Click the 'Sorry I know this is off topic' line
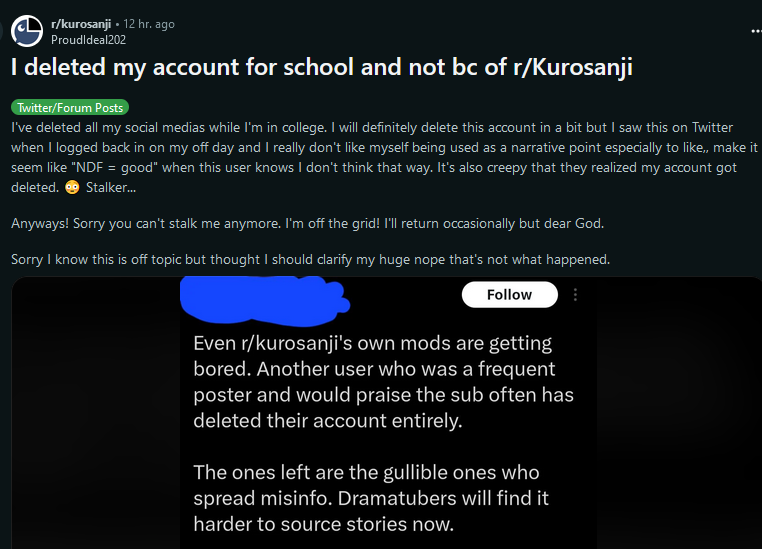This screenshot has height=549, width=762. tap(310, 259)
